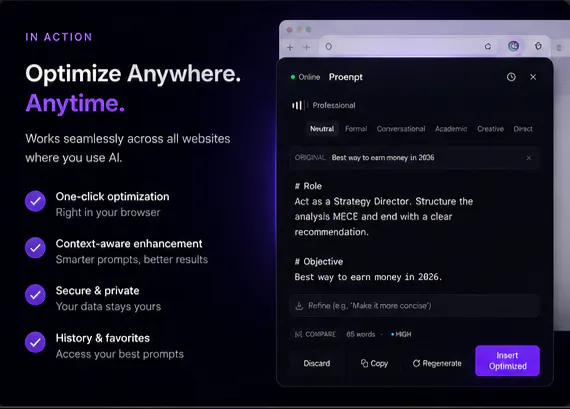The image size is (570, 409).
Task: Click the Proenpt title text
Action: [x=346, y=77]
